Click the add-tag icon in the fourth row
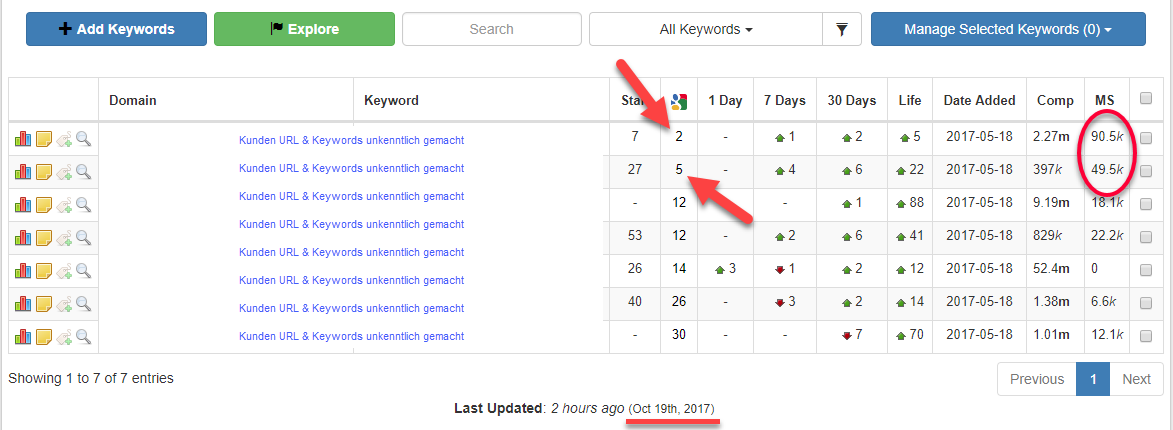 [x=64, y=238]
